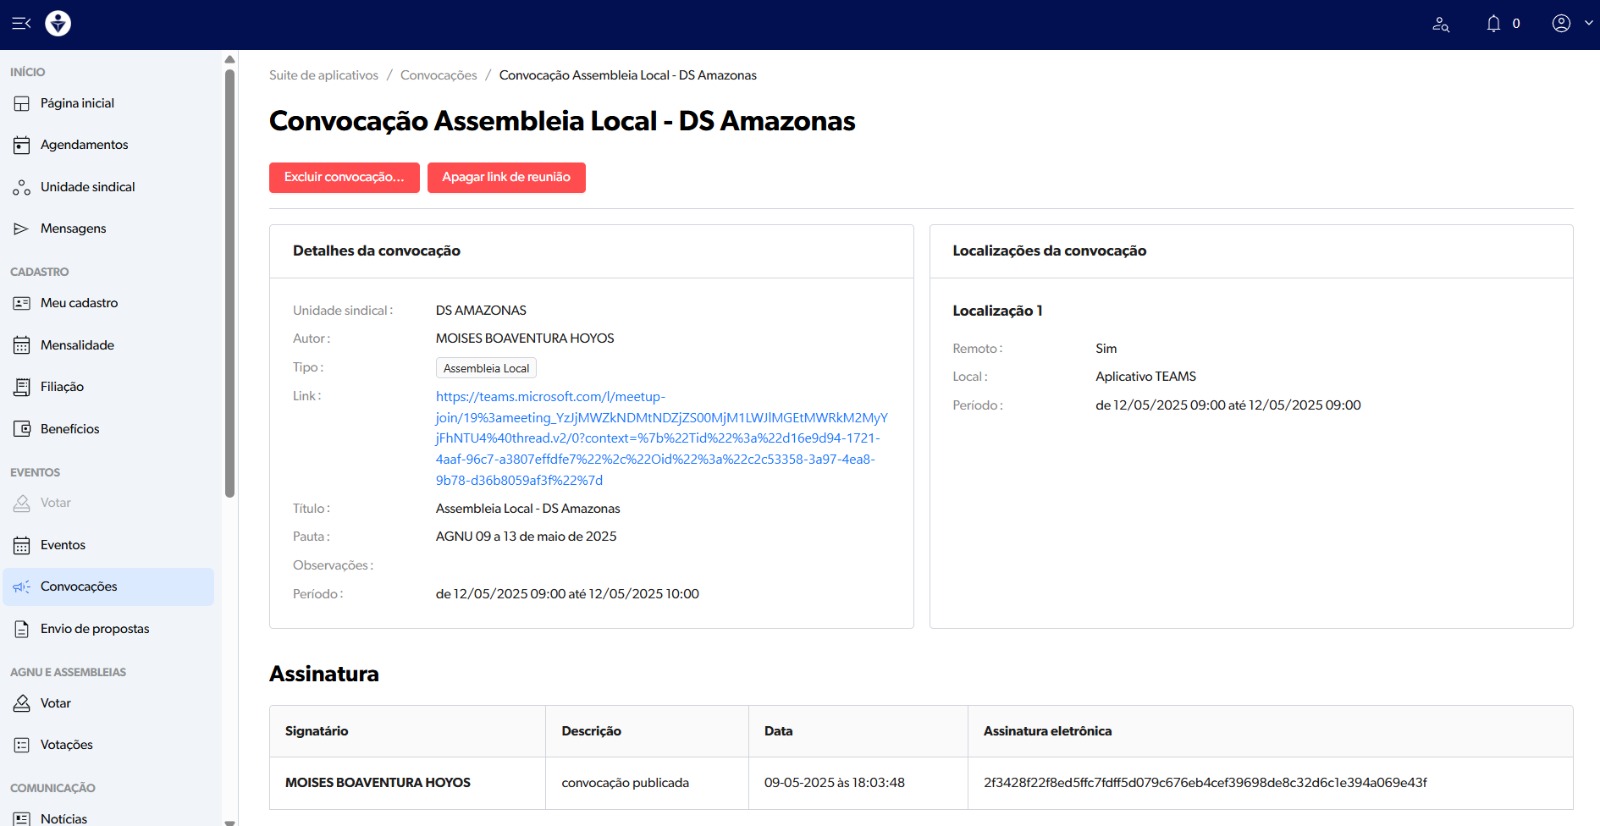Expand the profile dropdown chevron

[1588, 23]
